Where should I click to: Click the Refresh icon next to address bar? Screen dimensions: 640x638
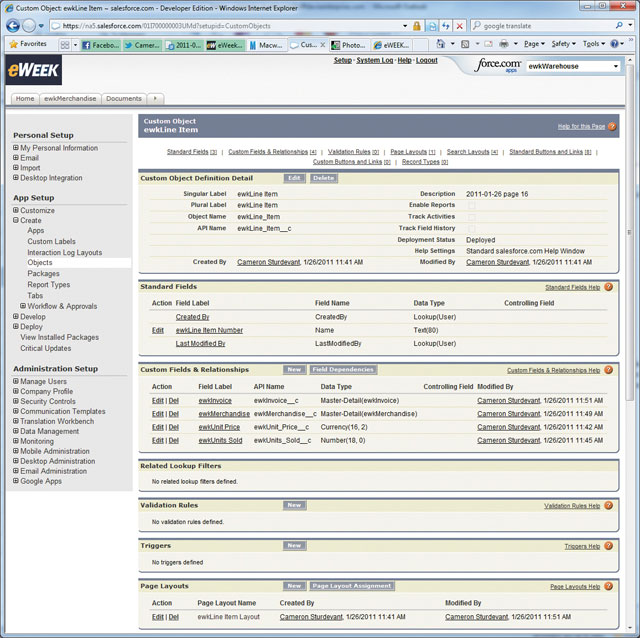(445, 26)
